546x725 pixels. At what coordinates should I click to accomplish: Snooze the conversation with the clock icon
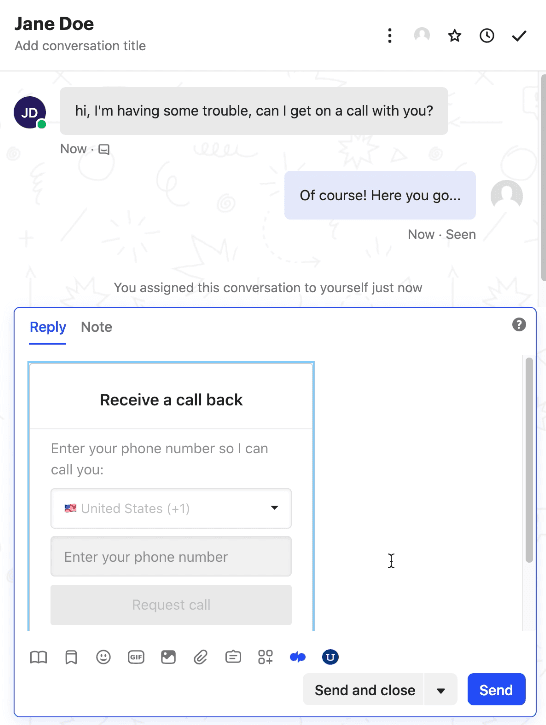(487, 36)
